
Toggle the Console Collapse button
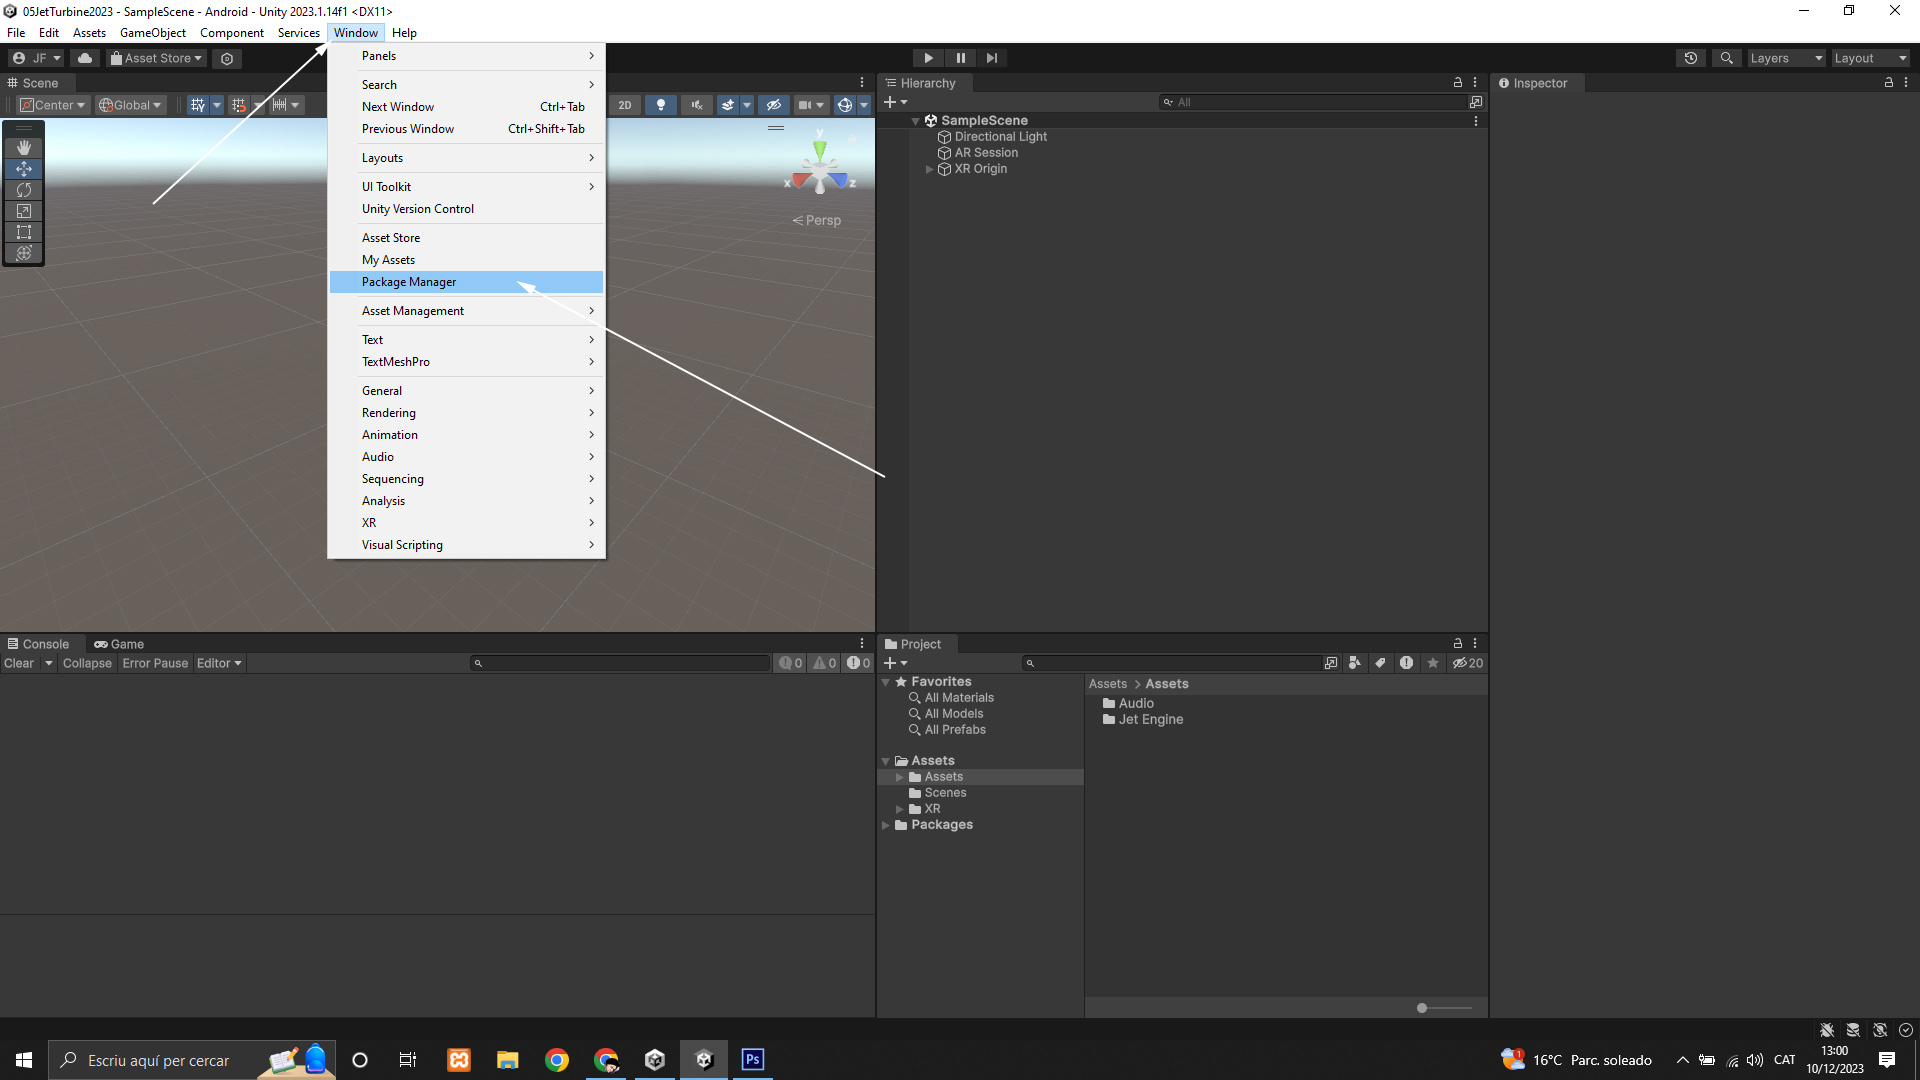click(x=87, y=663)
